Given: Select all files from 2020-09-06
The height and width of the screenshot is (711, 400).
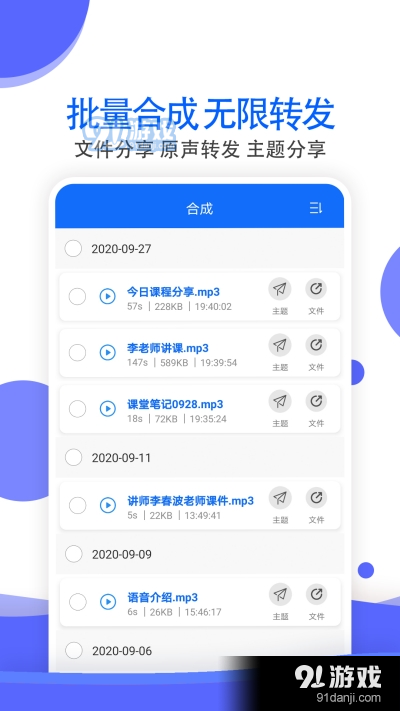Looking at the screenshot, I should click(x=73, y=651).
